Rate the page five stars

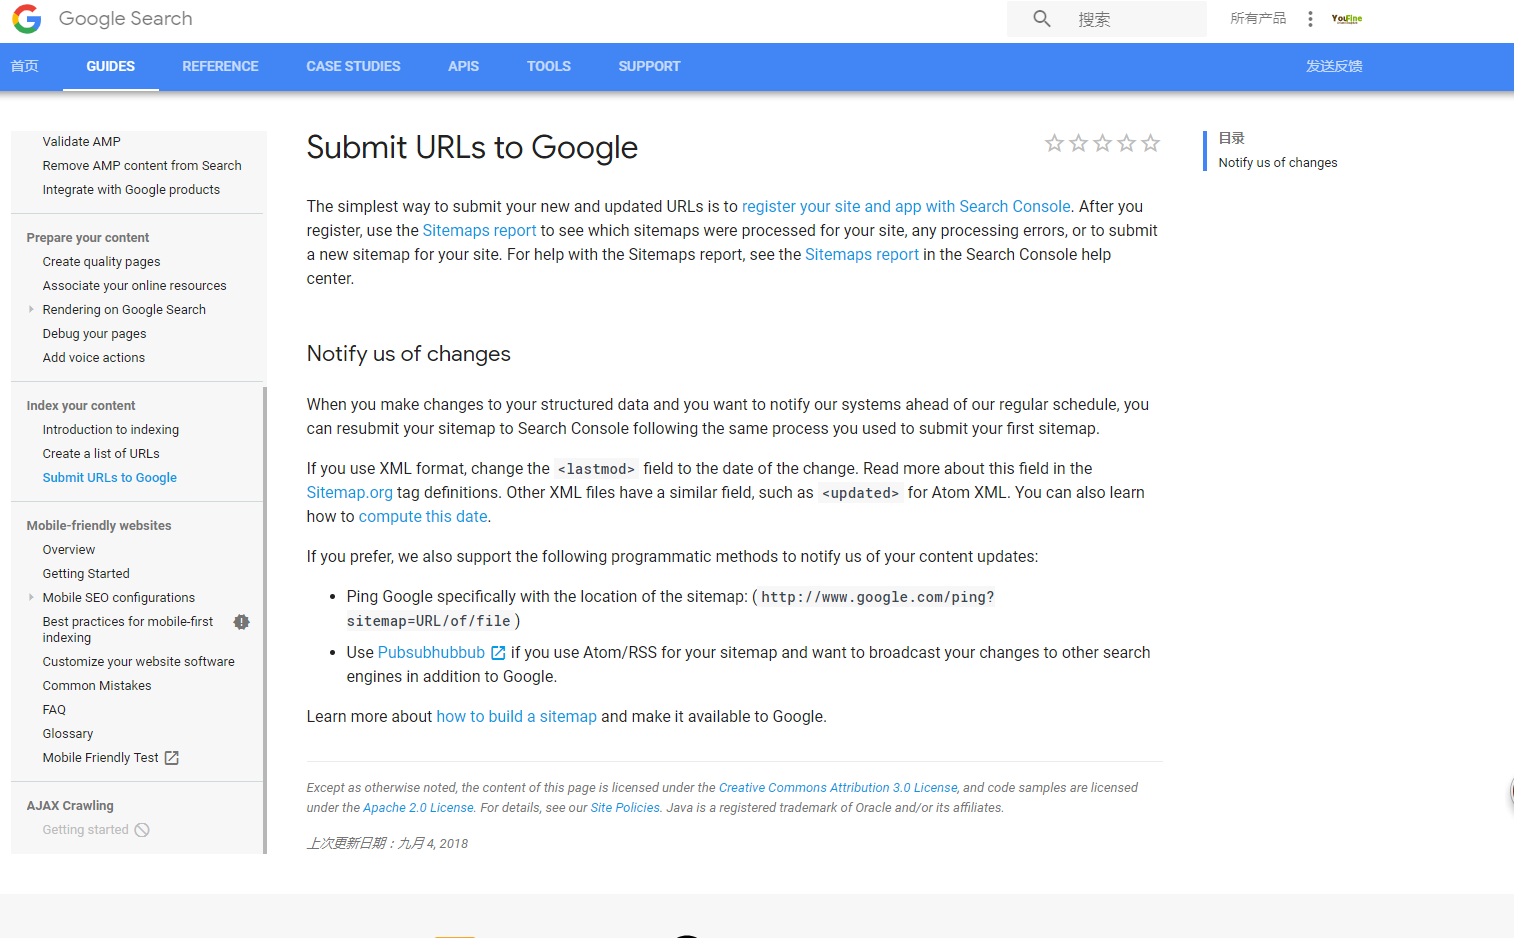1150,143
